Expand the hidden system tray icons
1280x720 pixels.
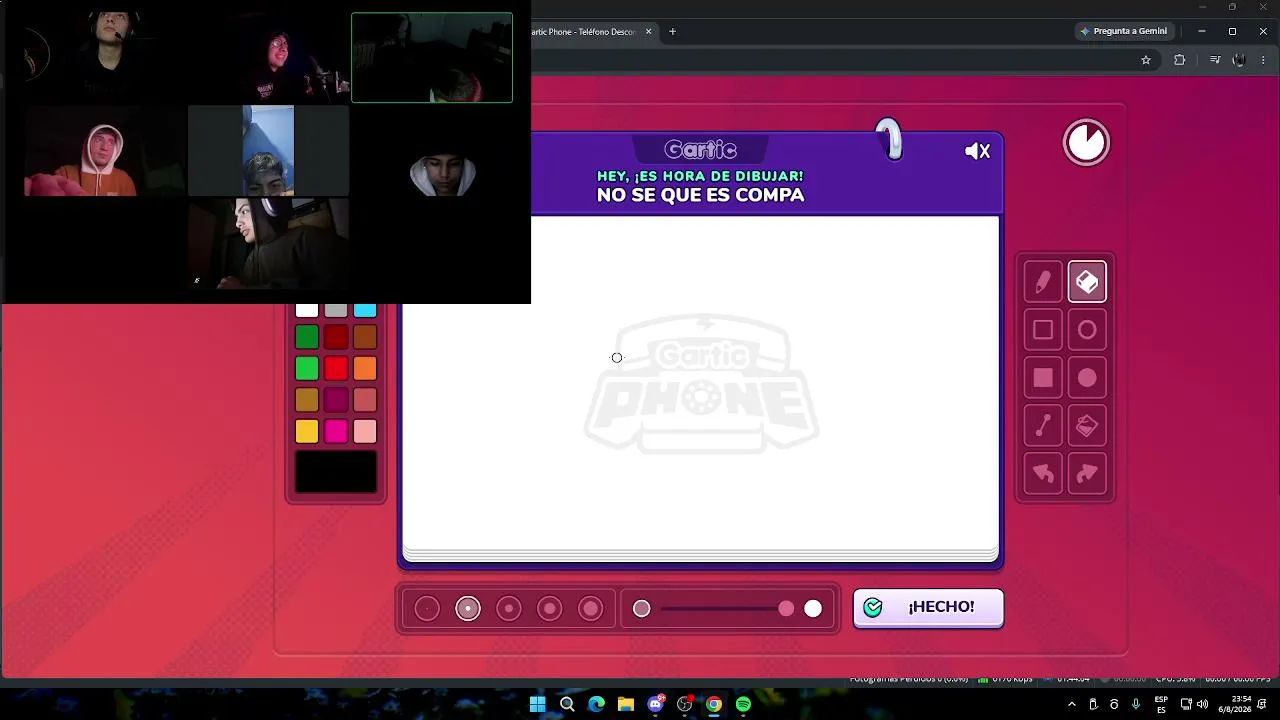click(1072, 704)
